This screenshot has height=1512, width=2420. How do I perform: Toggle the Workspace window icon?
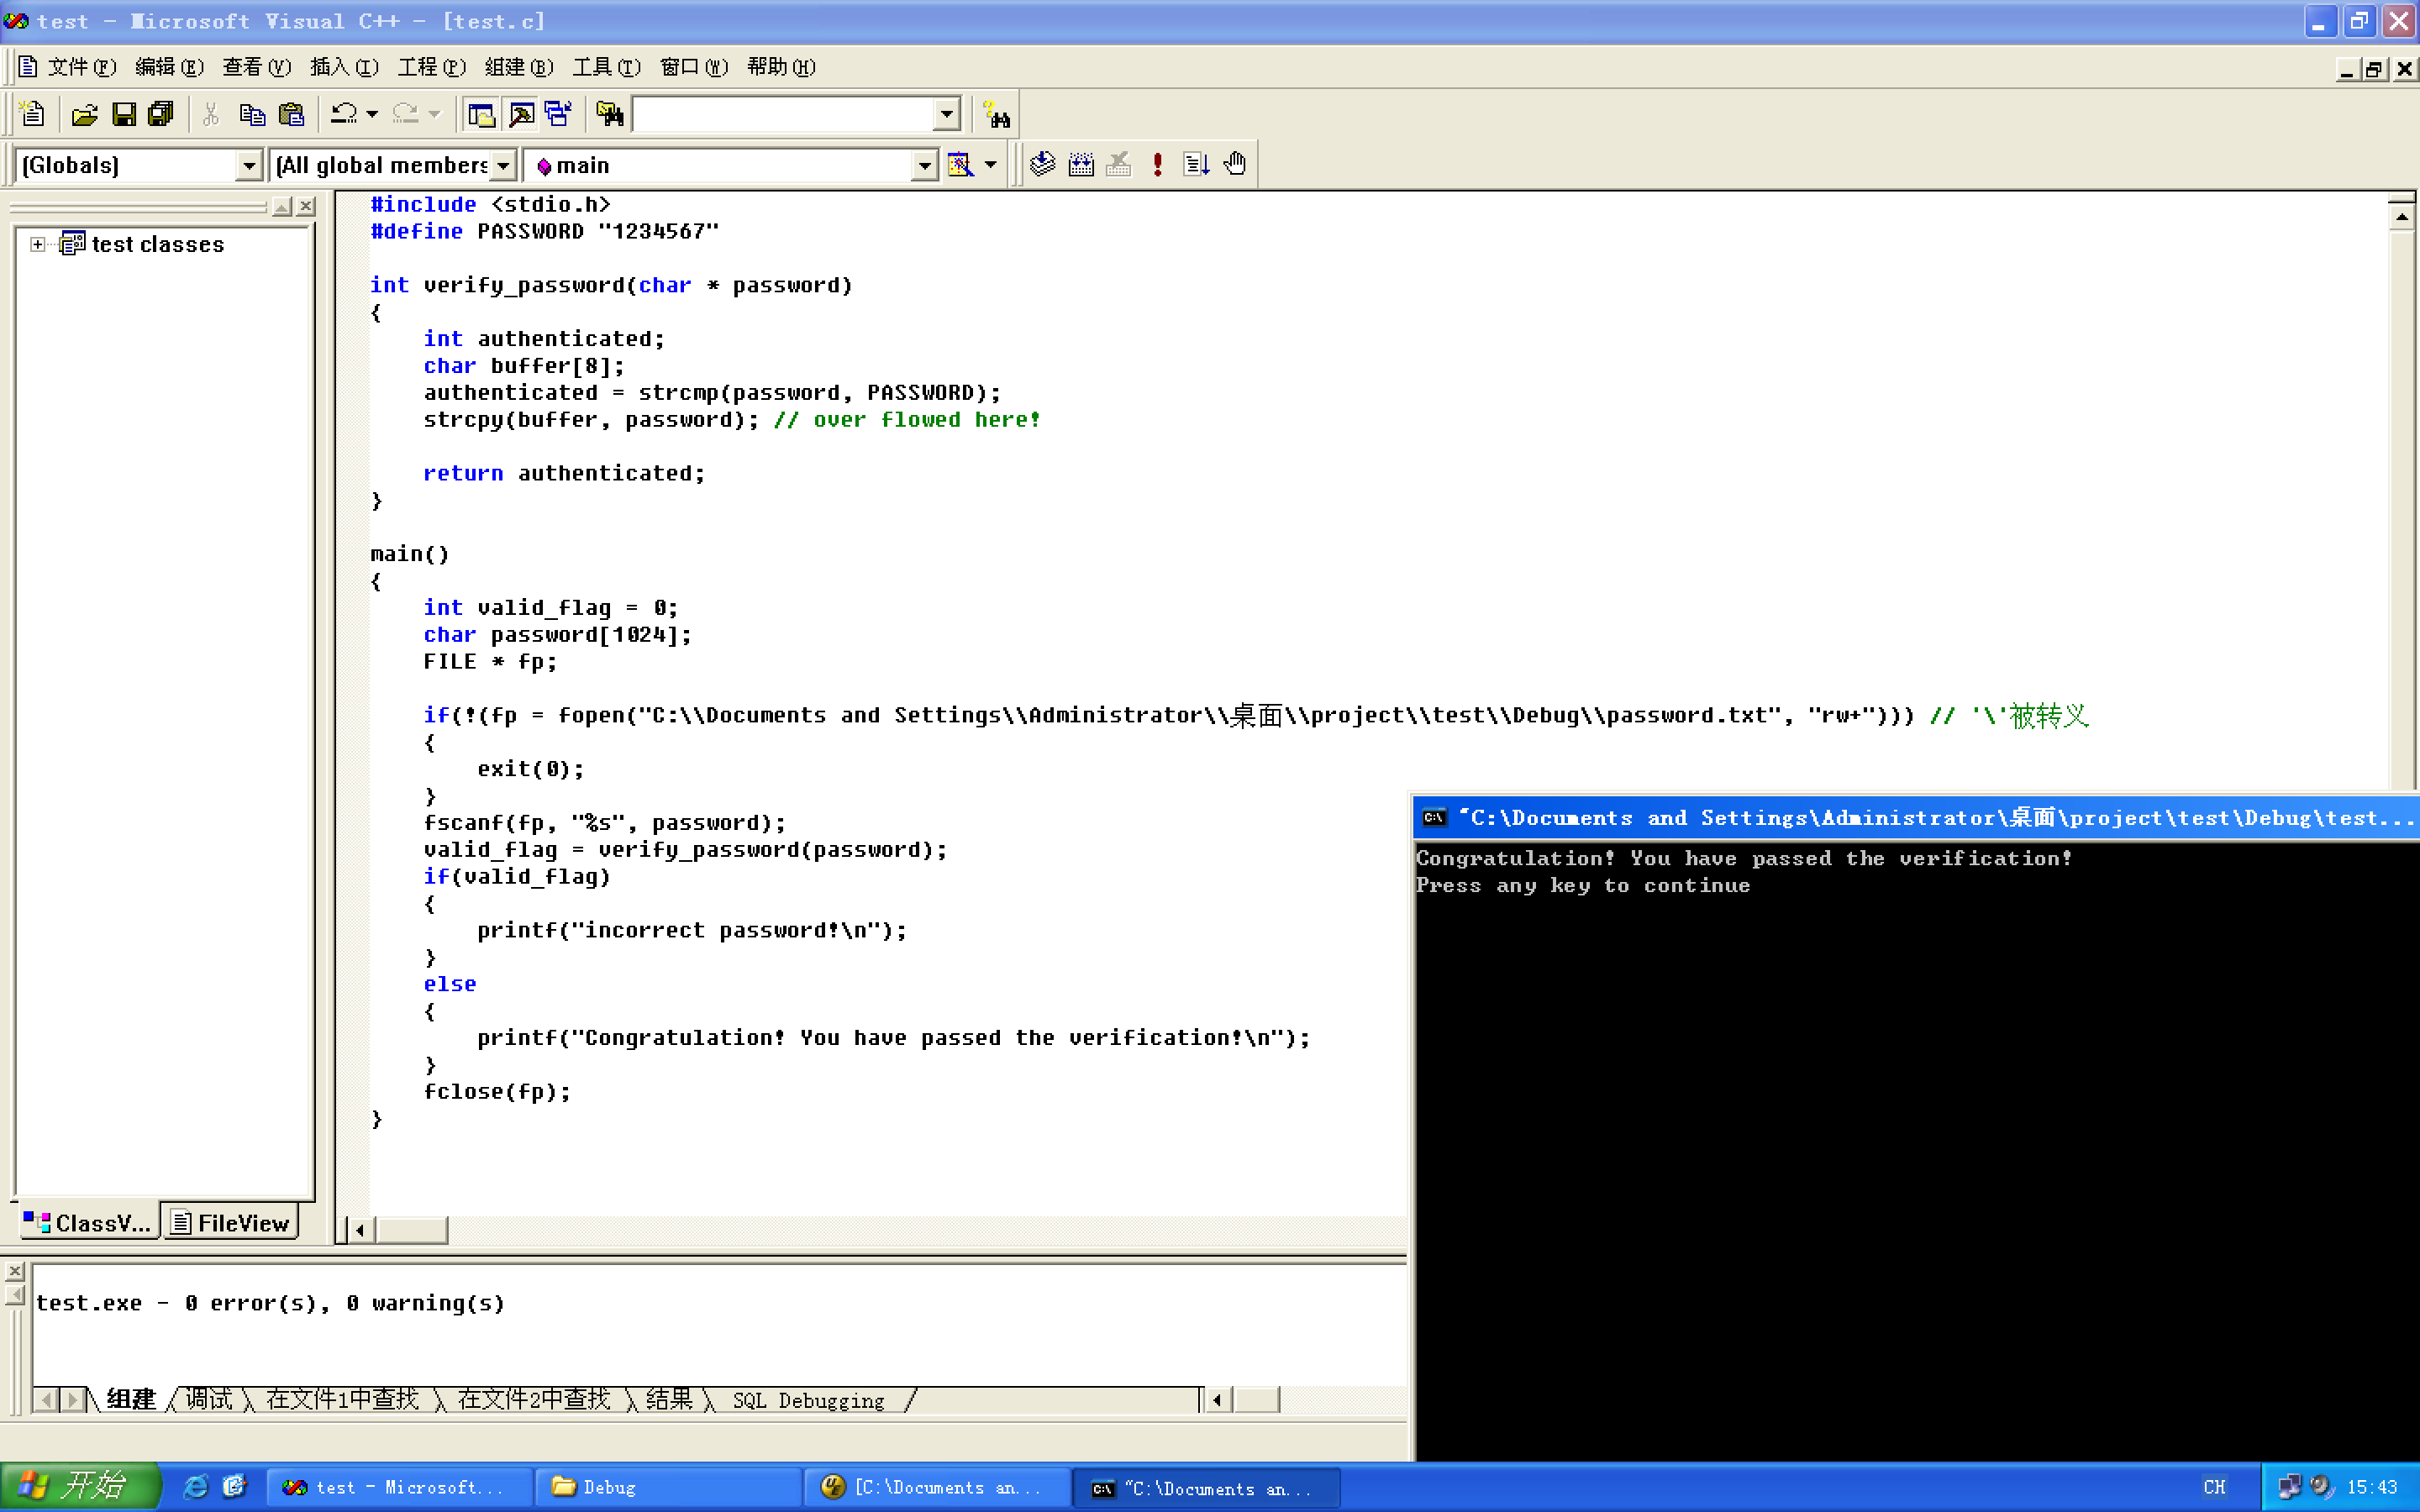[x=481, y=114]
